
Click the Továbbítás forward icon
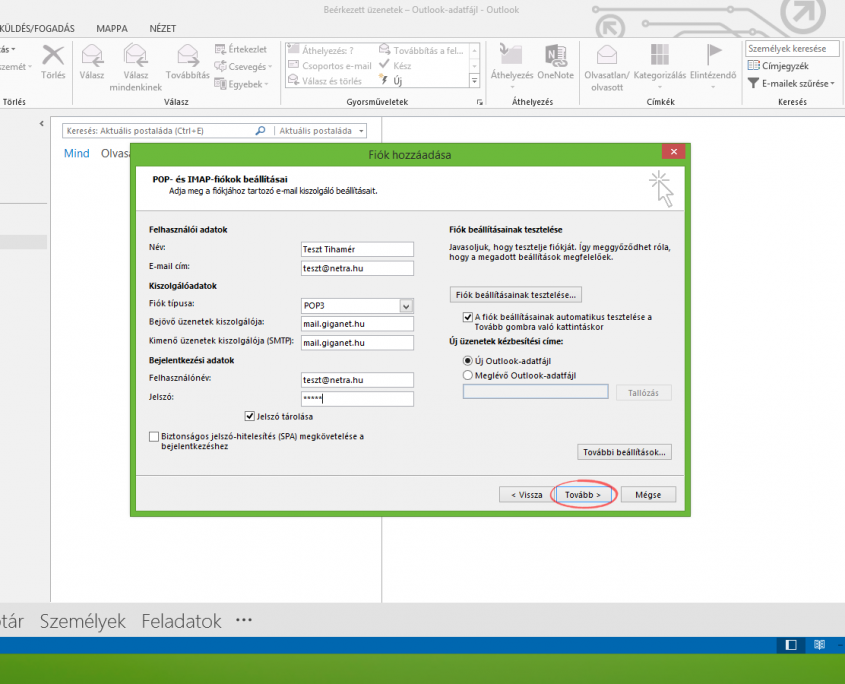coord(187,55)
